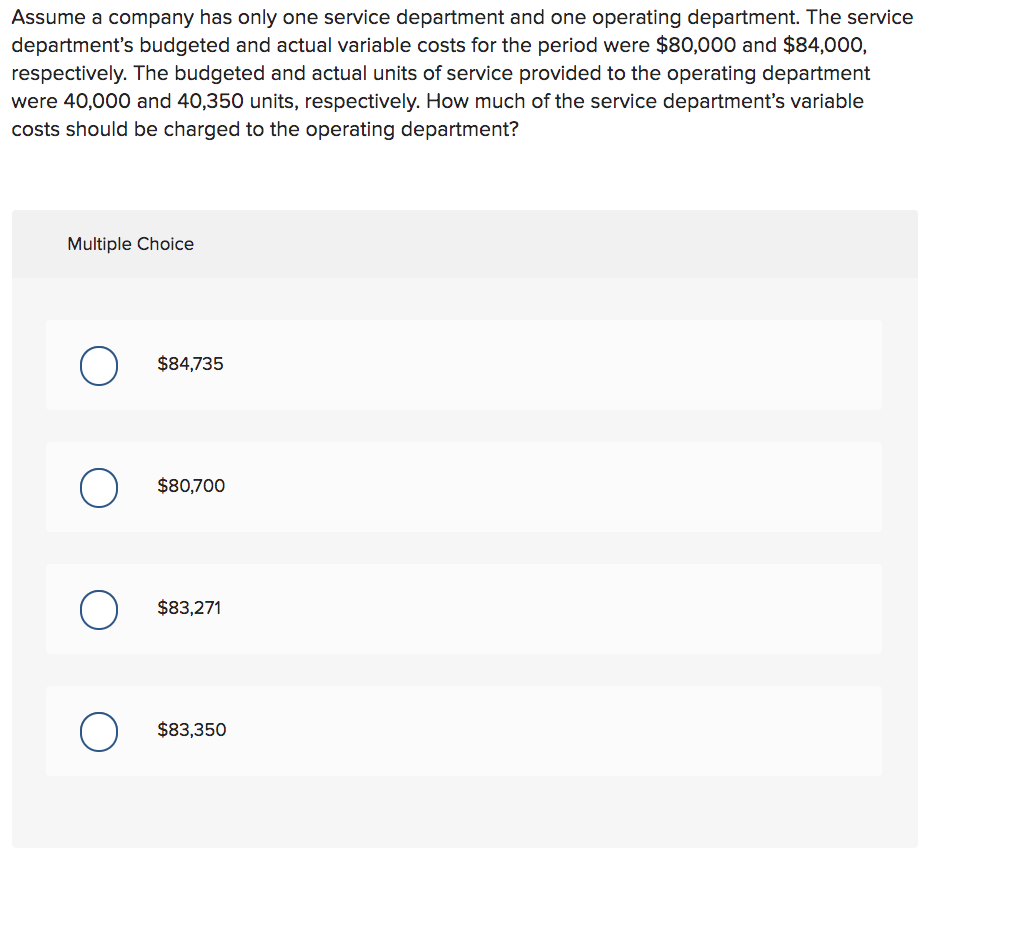Screen dimensions: 1024x930
Task: Pick the topmost answer choice circle
Action: pos(98,366)
